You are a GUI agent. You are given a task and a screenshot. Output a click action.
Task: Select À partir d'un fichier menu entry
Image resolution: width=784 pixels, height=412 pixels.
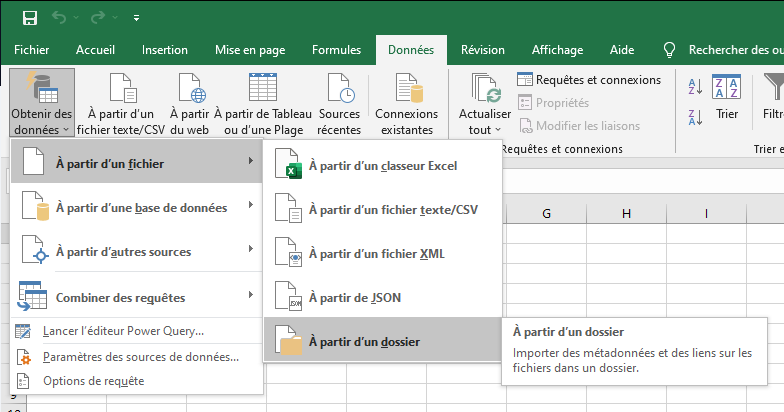click(136, 161)
